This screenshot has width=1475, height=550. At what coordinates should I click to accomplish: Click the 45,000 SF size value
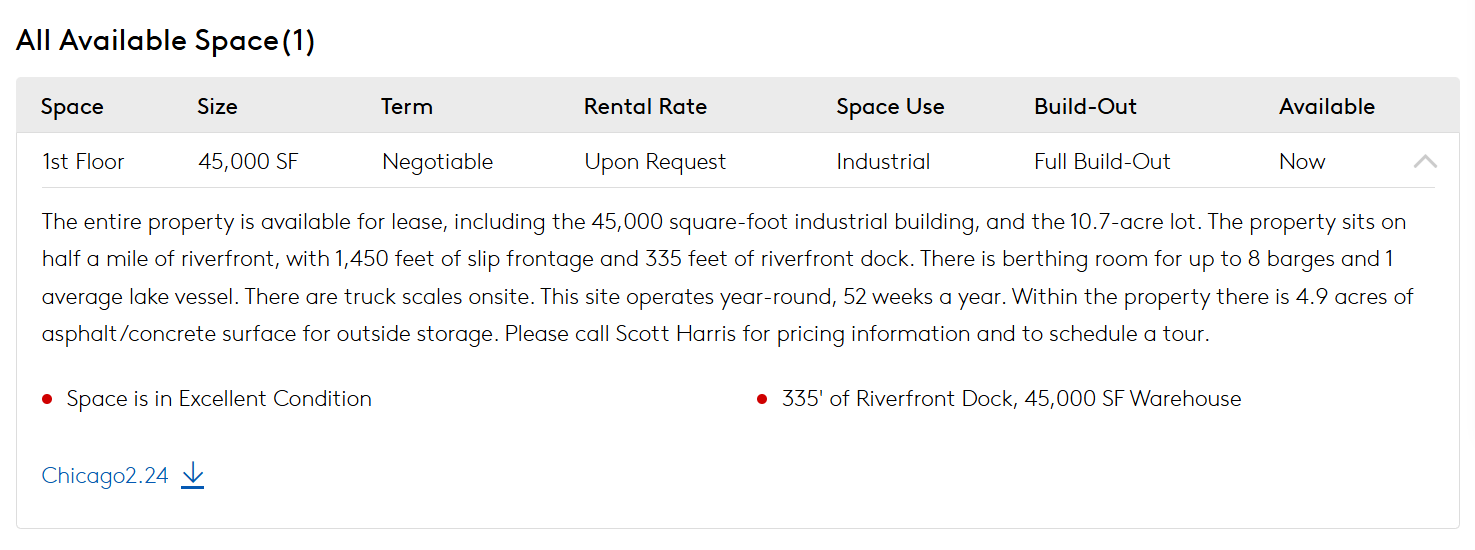(x=248, y=162)
